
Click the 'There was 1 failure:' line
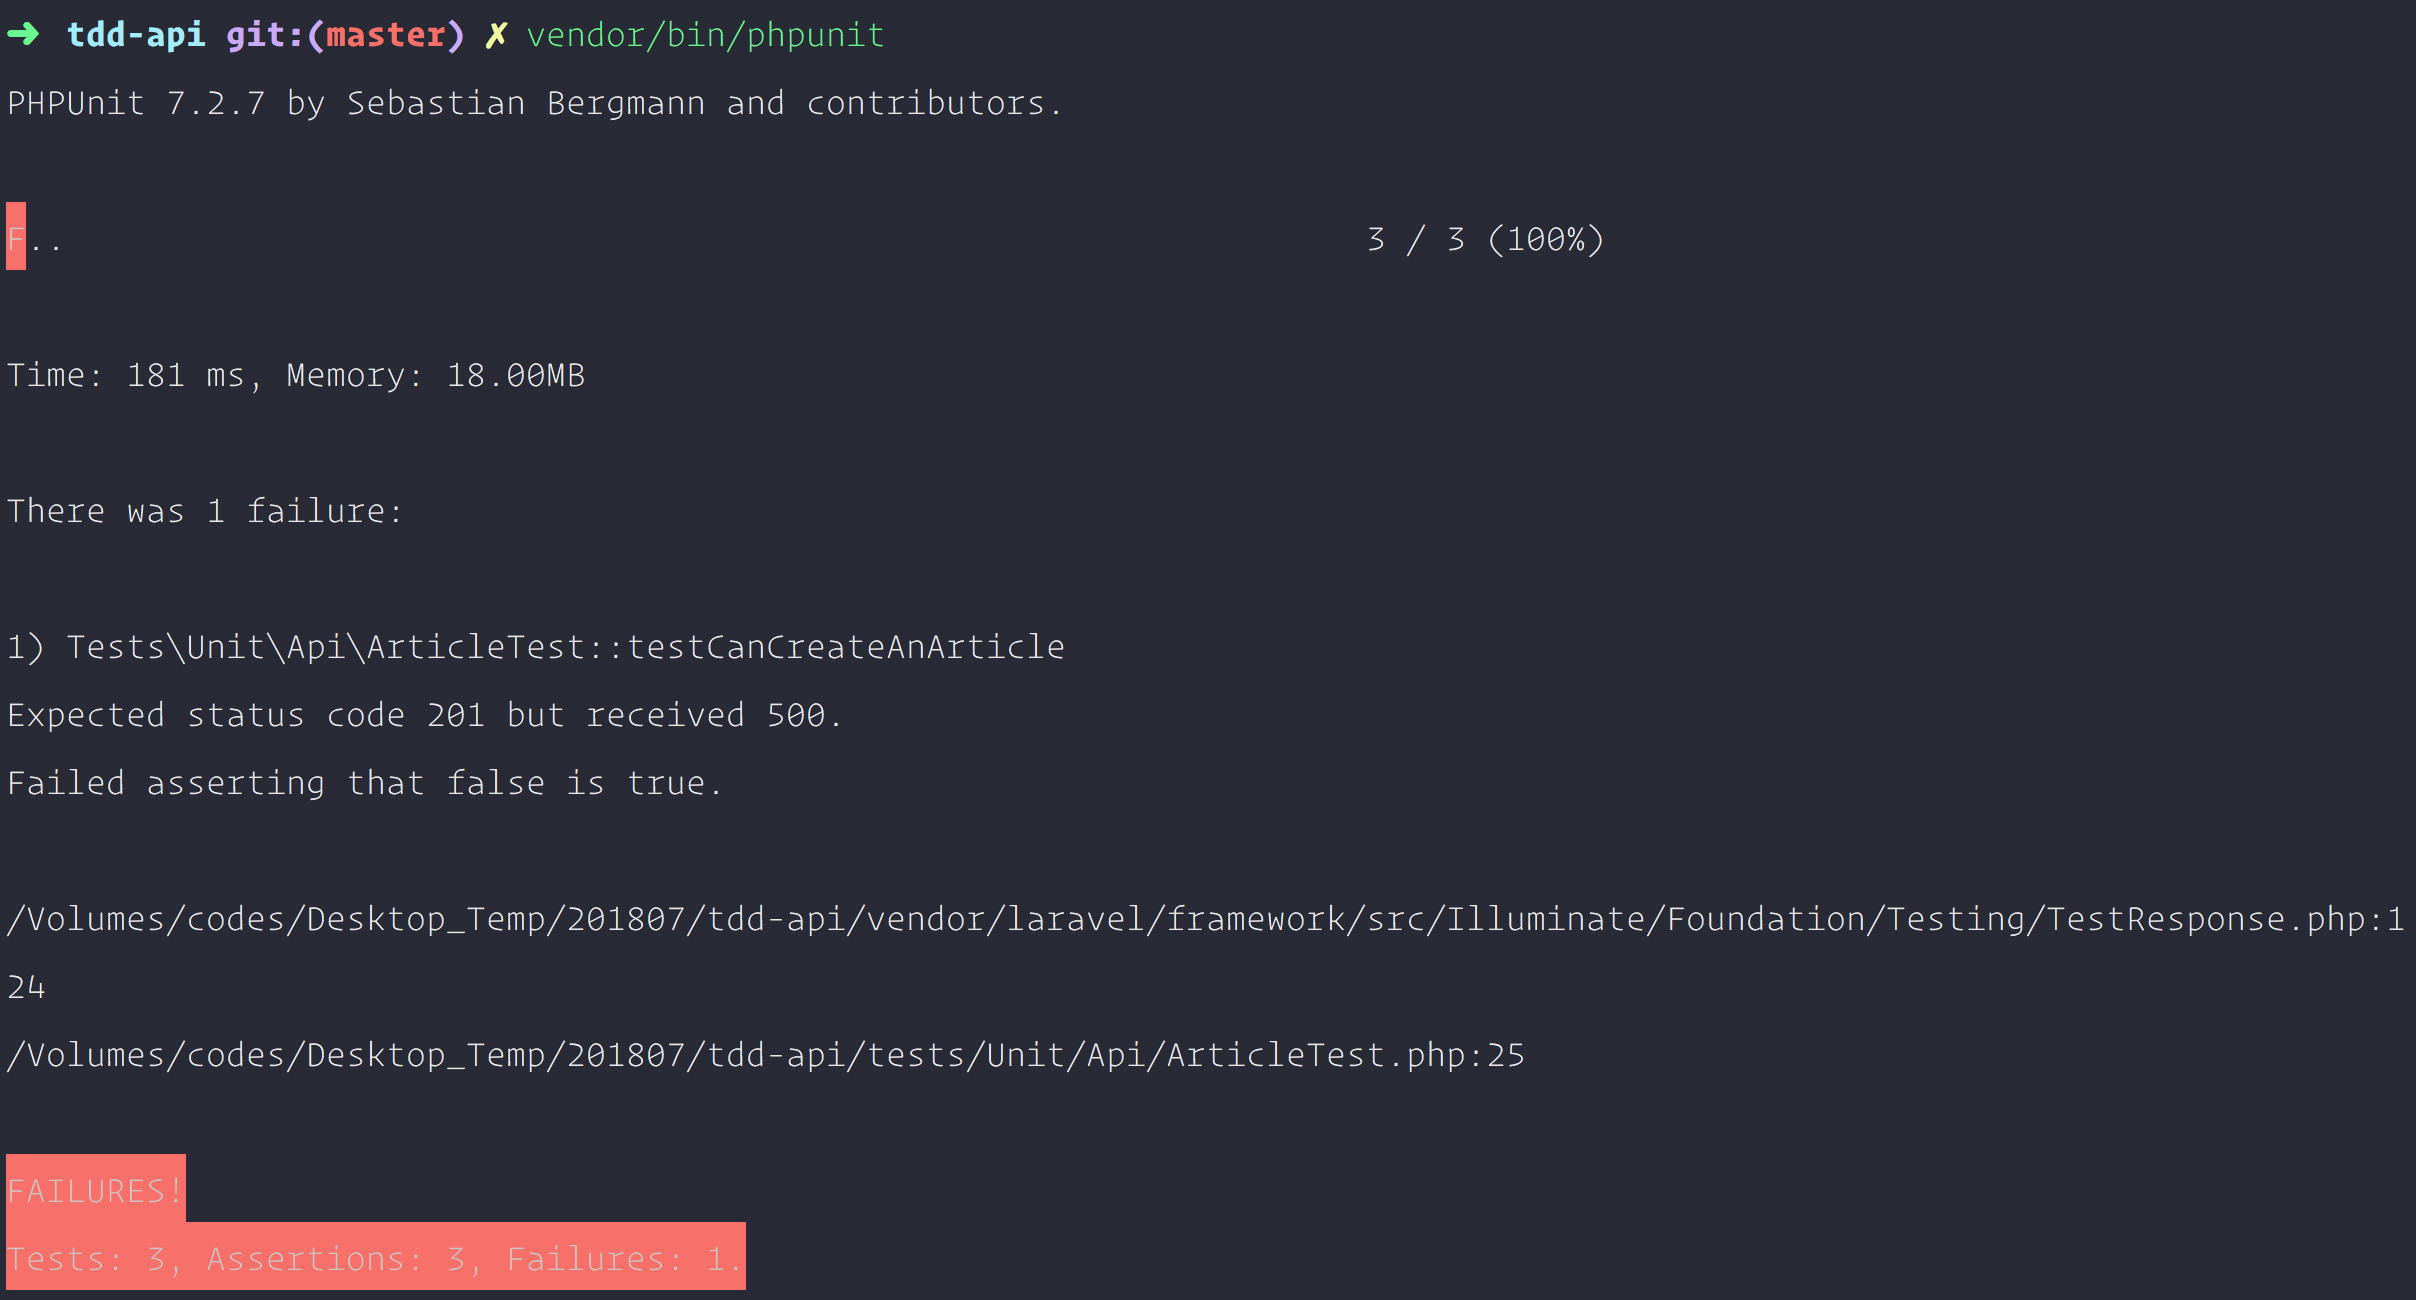[x=205, y=512]
